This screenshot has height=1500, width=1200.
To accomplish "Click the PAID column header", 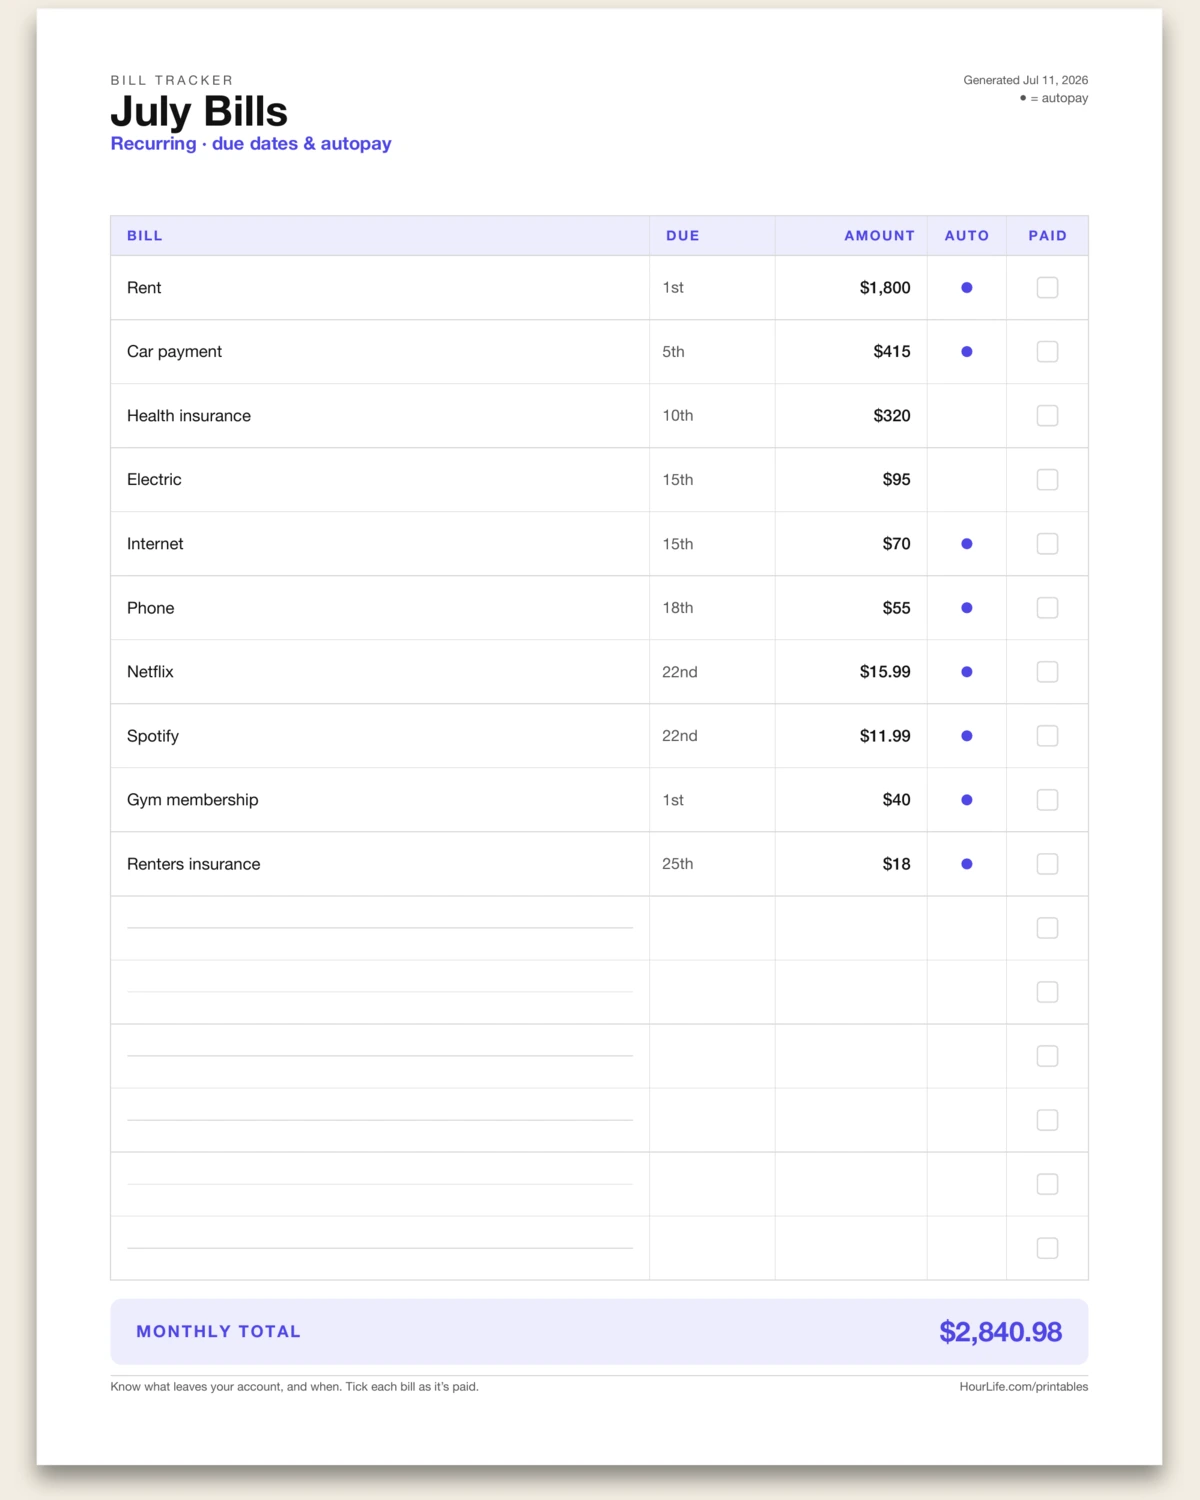I will pos(1048,236).
